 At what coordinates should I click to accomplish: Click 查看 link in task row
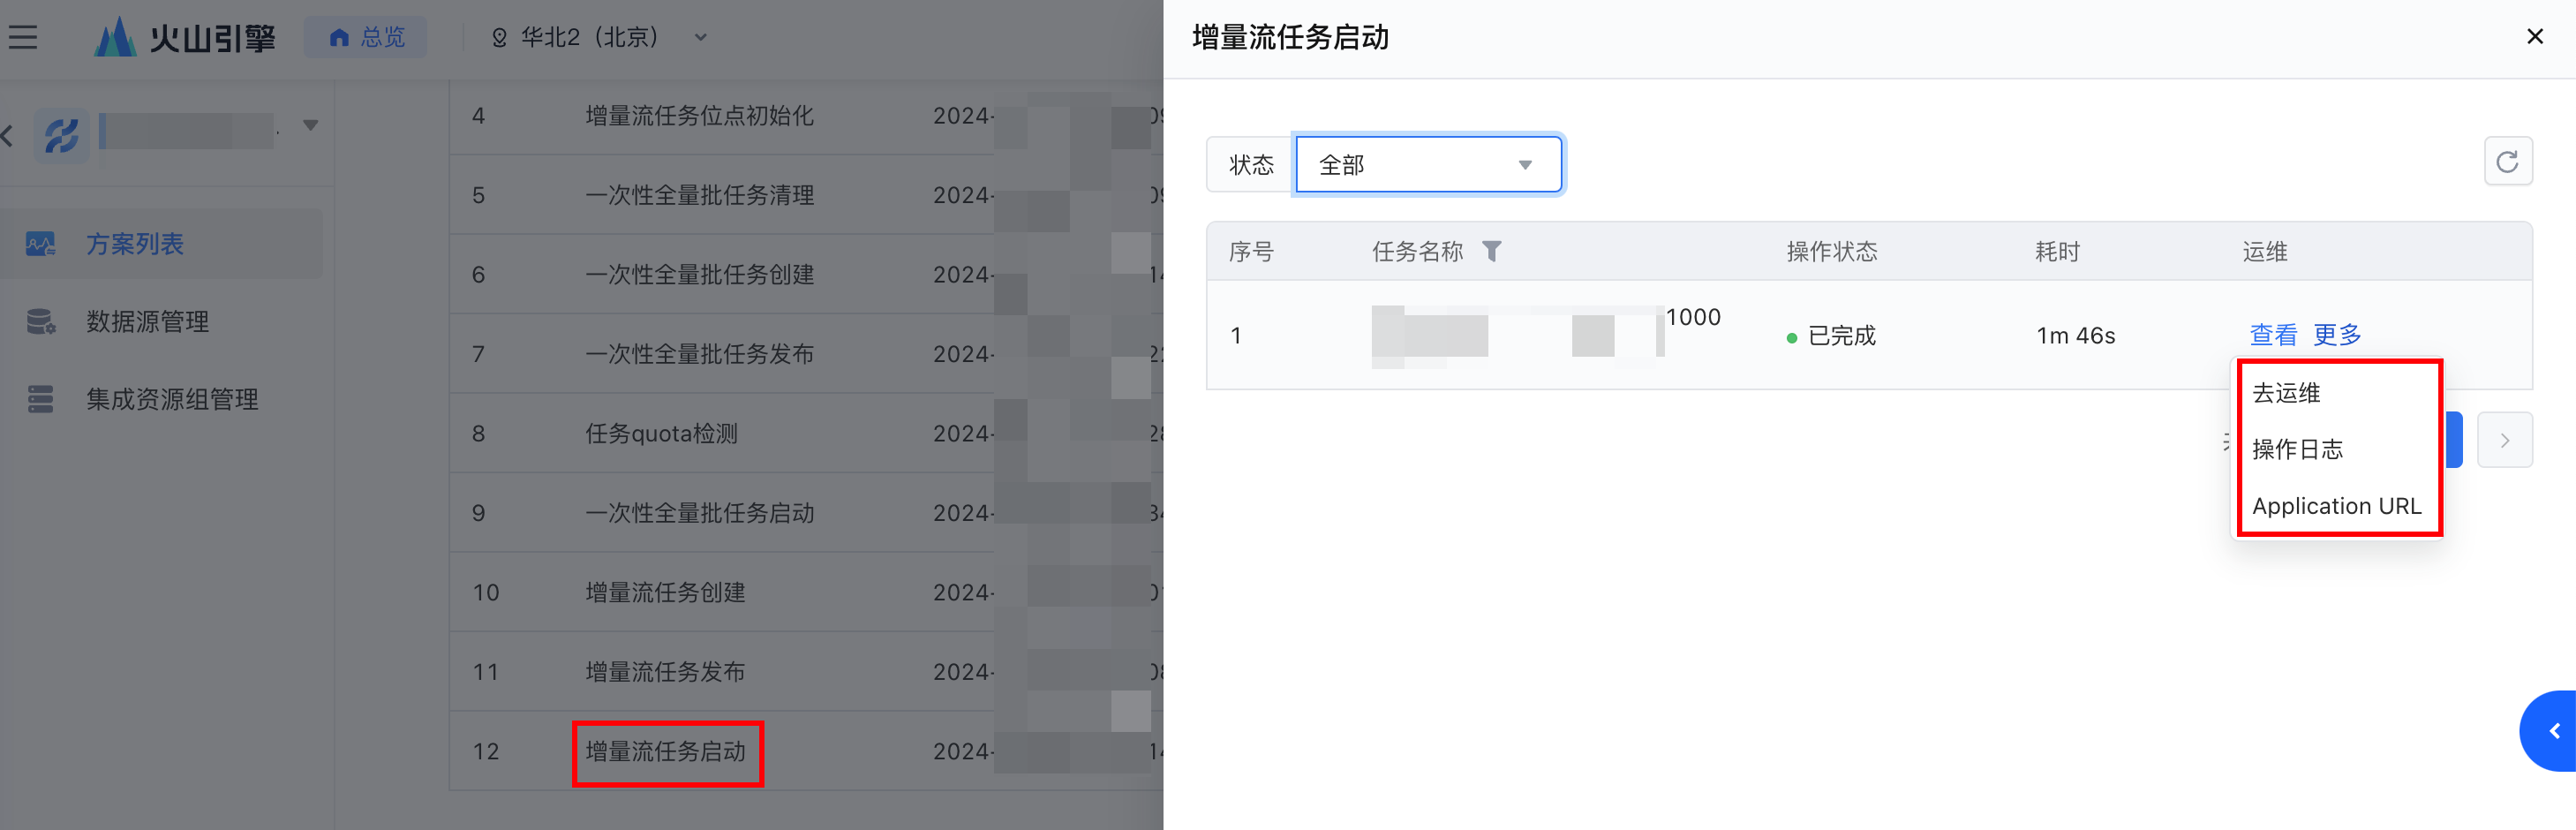[x=2273, y=335]
